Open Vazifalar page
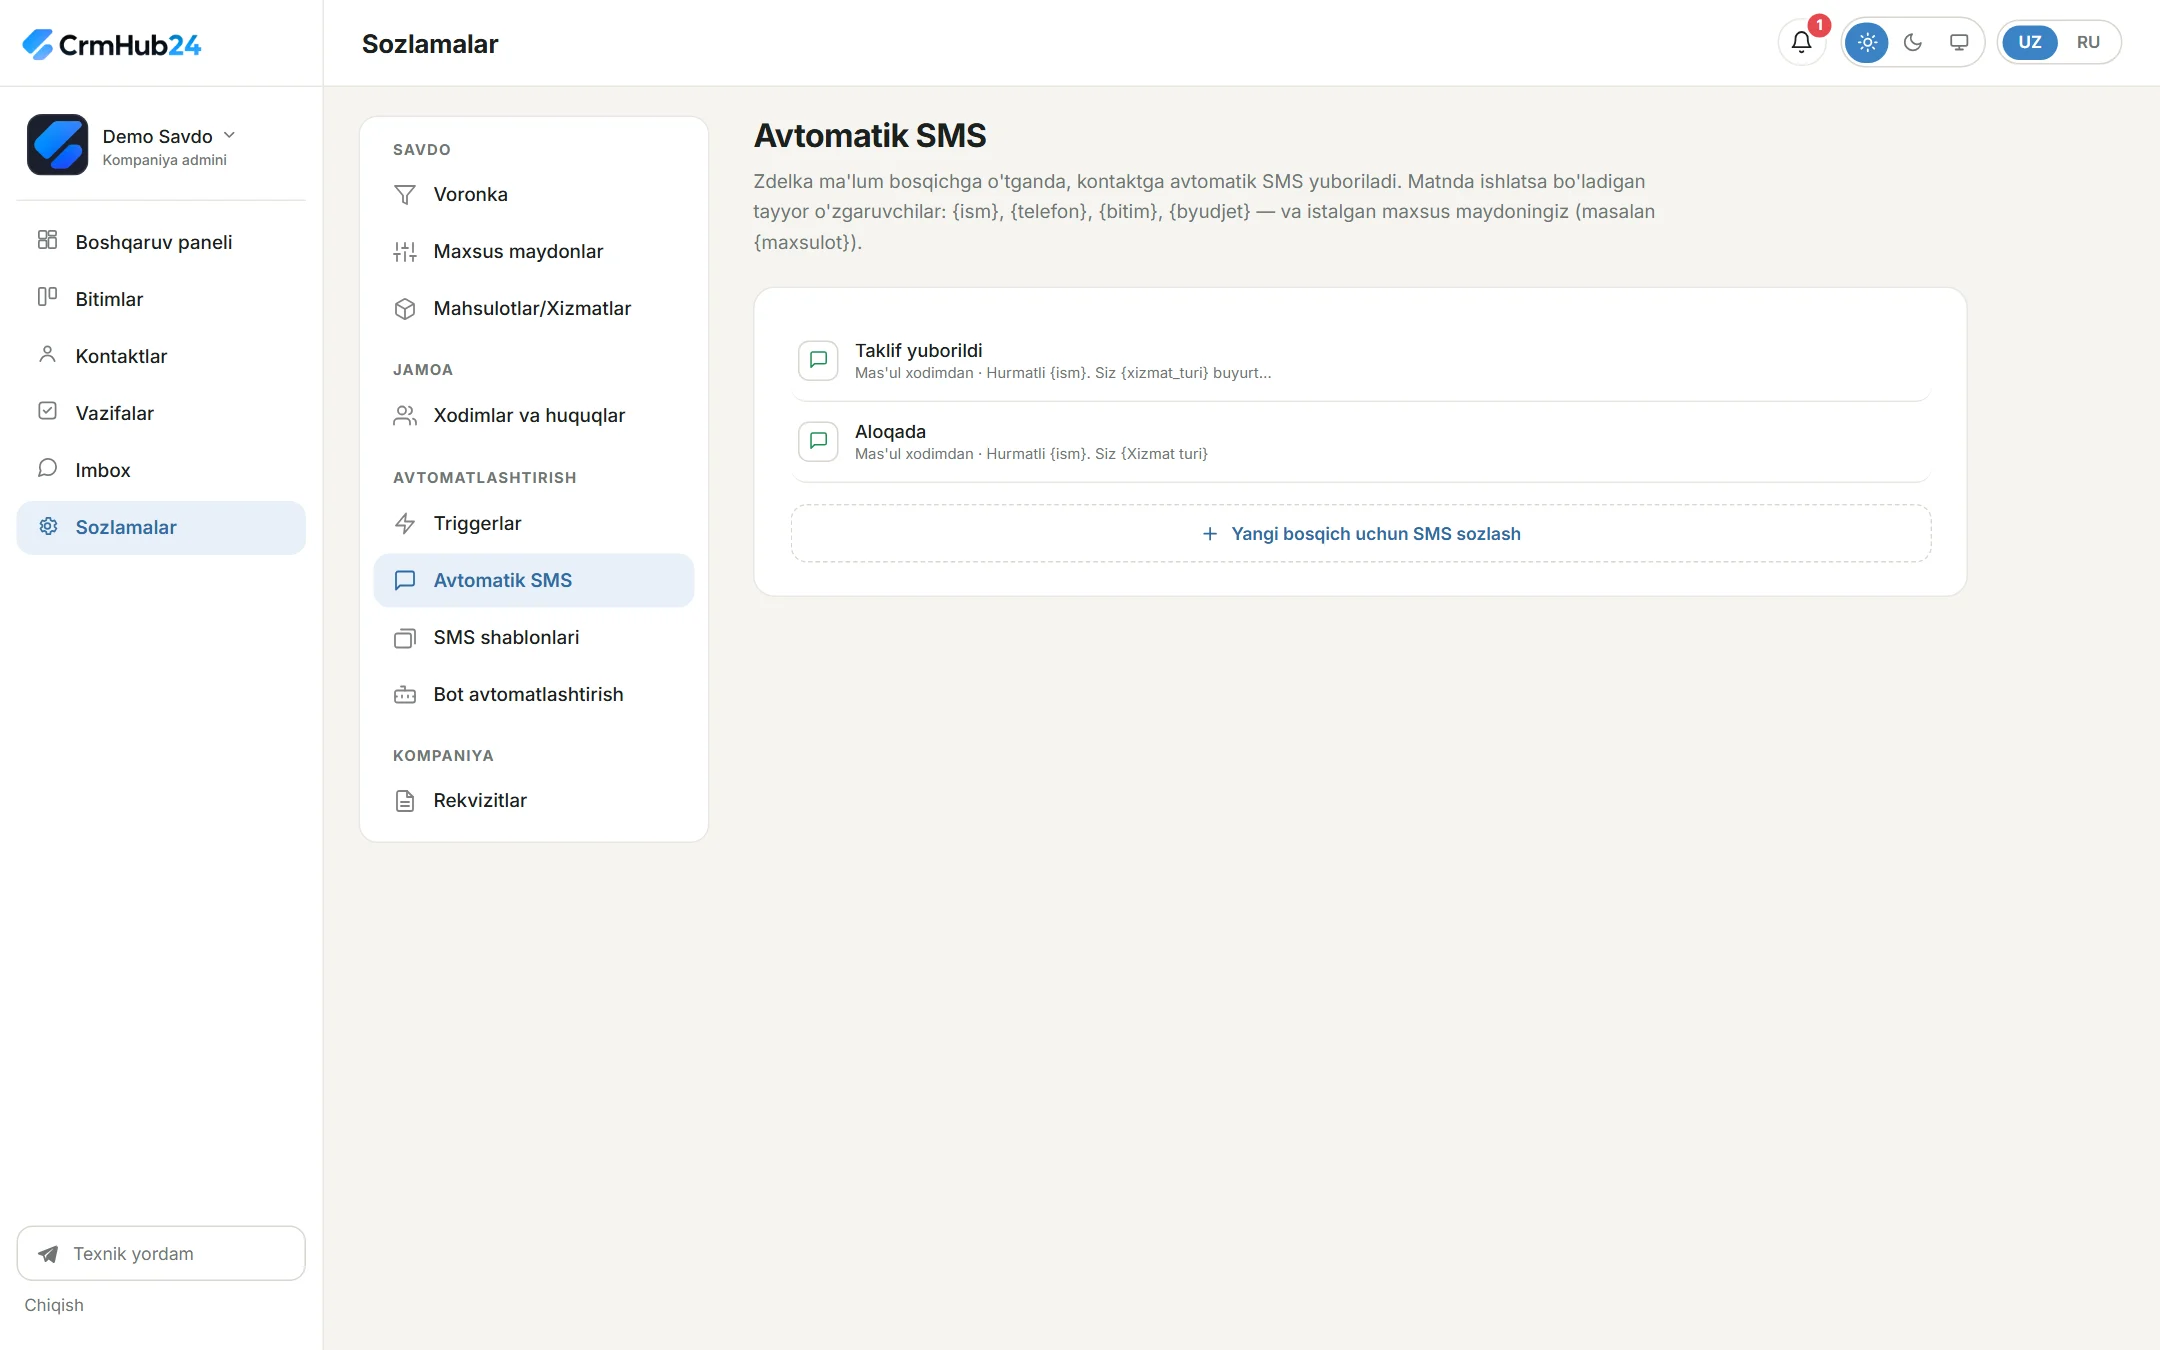The width and height of the screenshot is (2160, 1350). pos(161,413)
